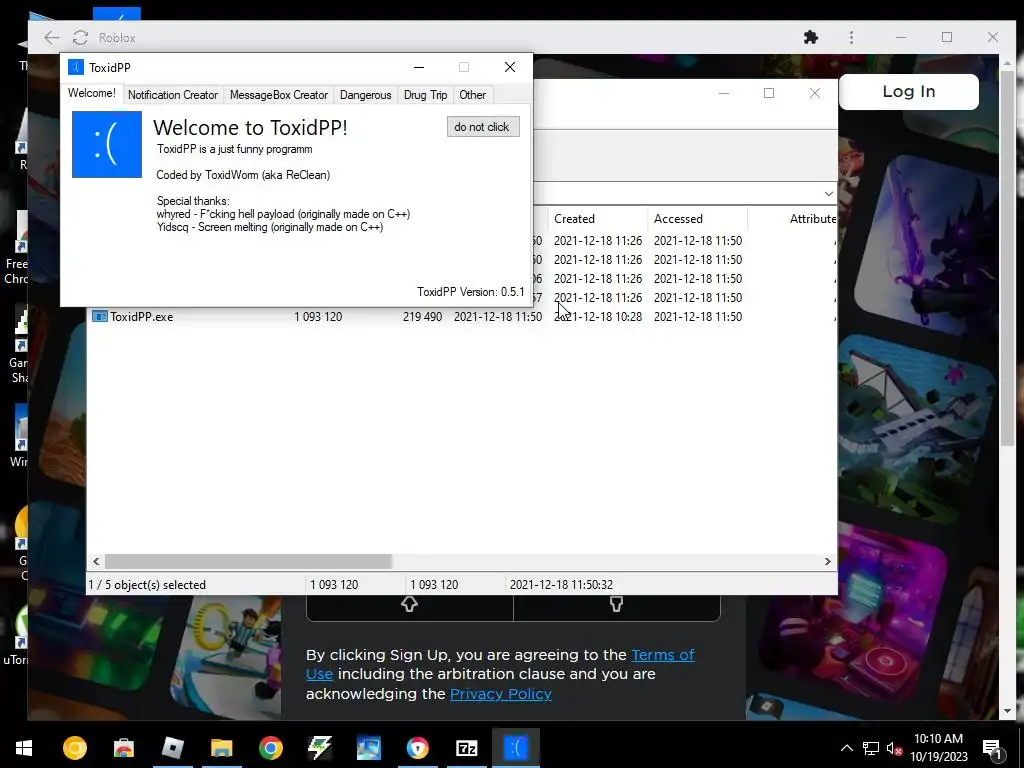Open File Explorer from the taskbar

221,748
